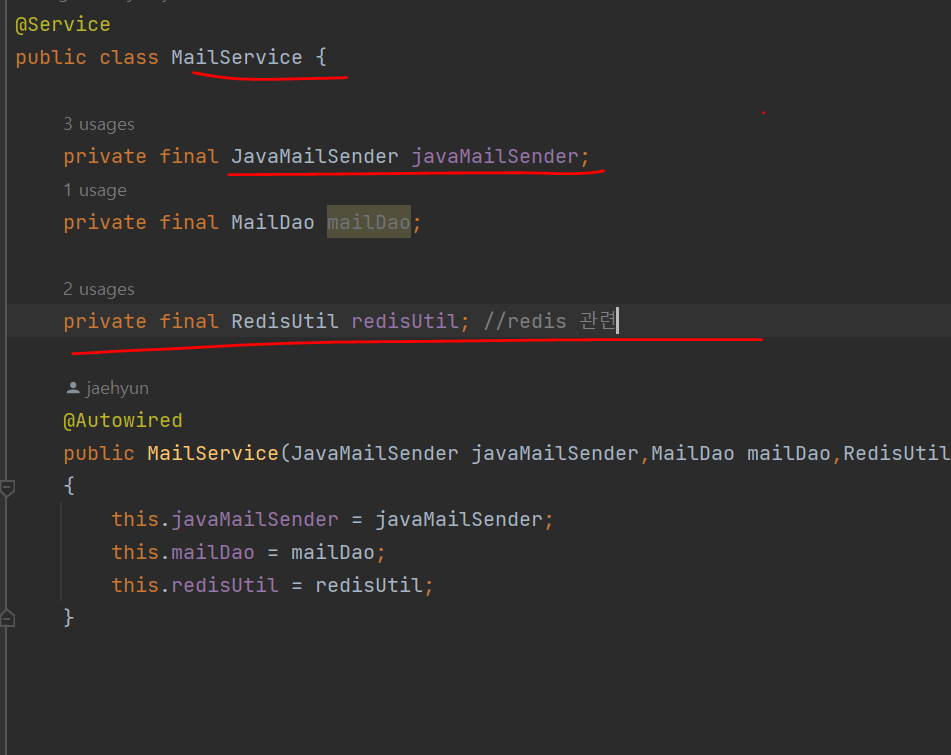951x755 pixels.
Task: Click the '3 usages' inlay hint
Action: coord(99,124)
